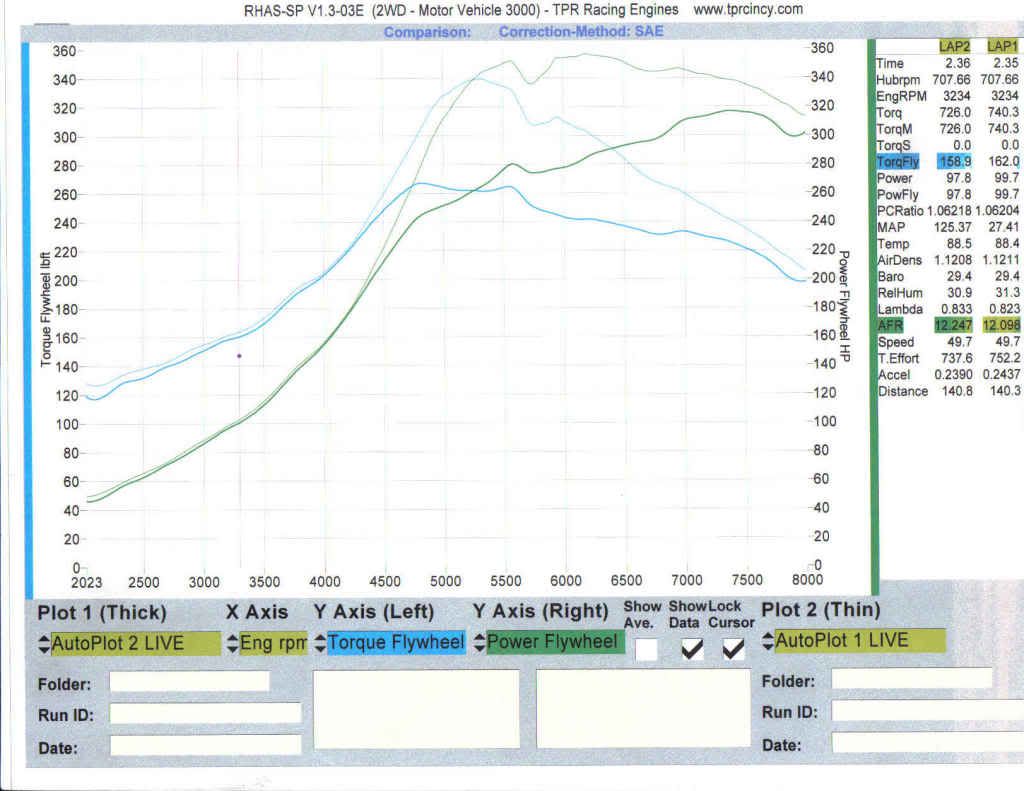The width and height of the screenshot is (1024, 791).
Task: Open the Eng rpm X Axis selector
Action: pyautogui.click(x=273, y=643)
